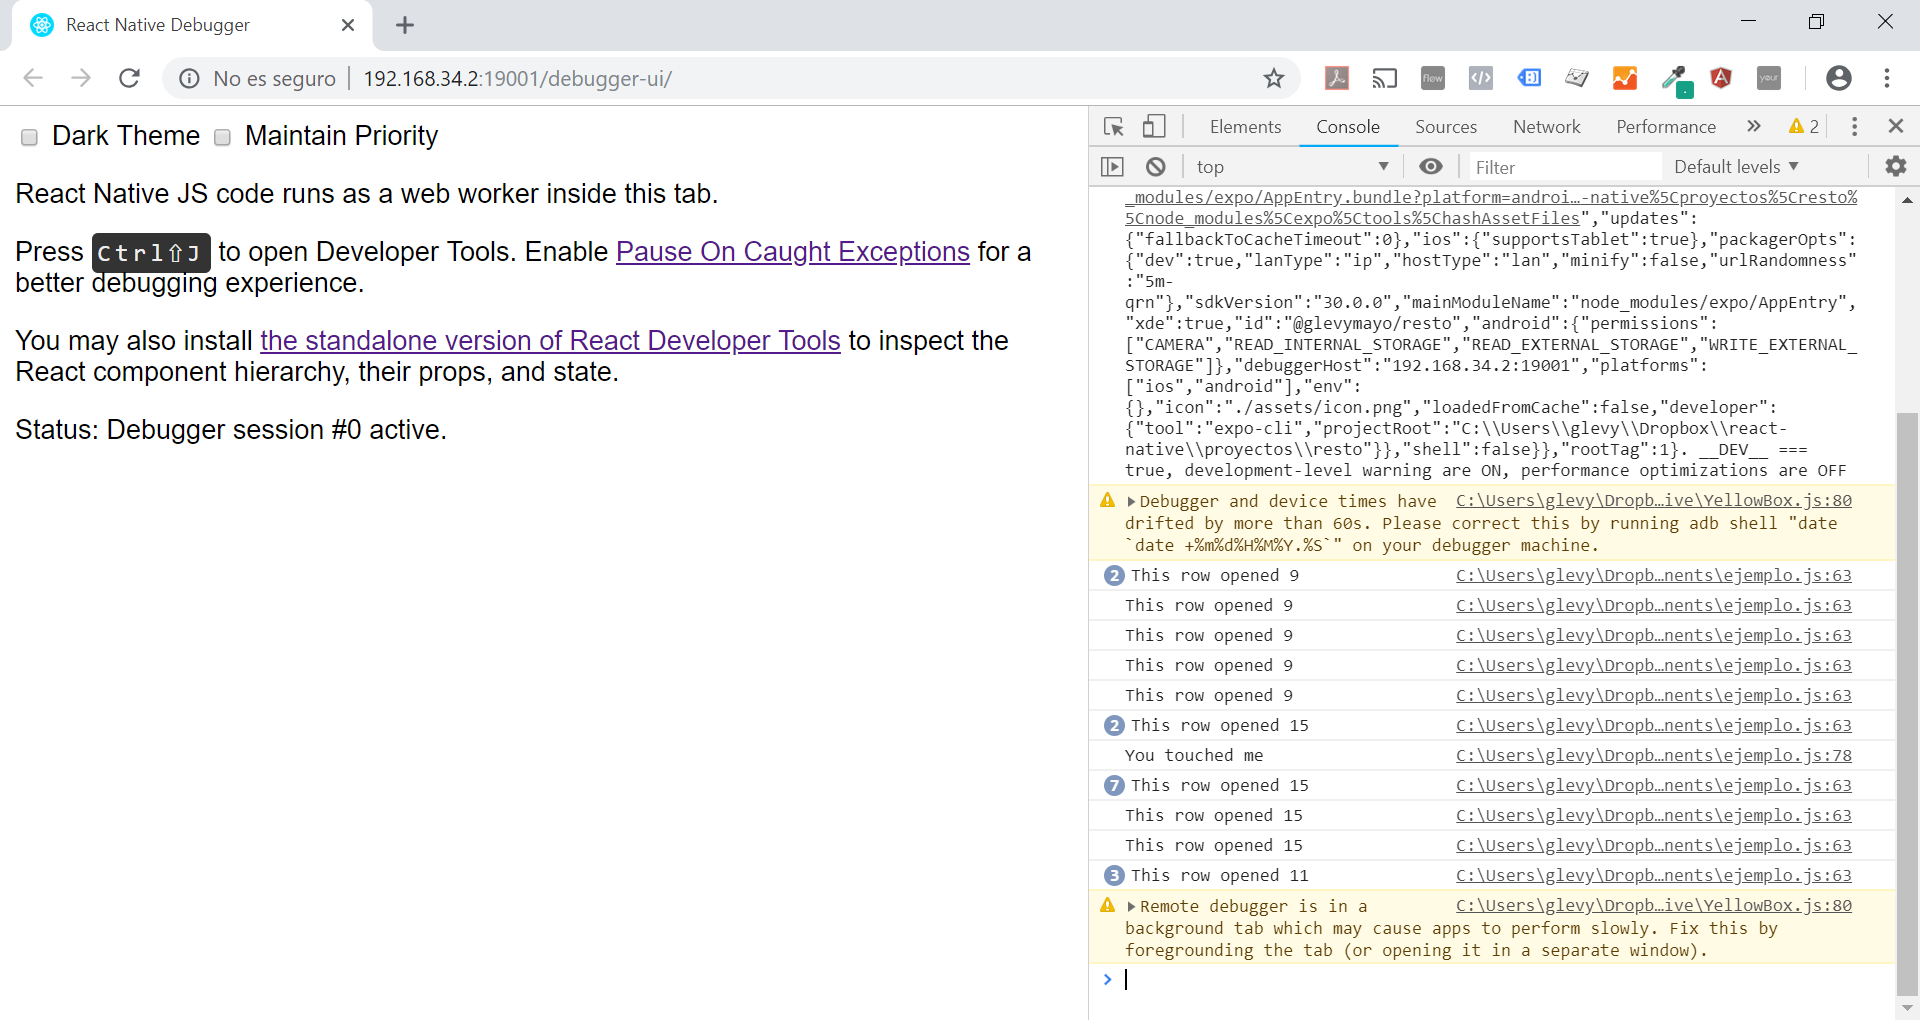Screen dimensions: 1920x1020
Task: Open the Default levels dropdown
Action: coord(1735,166)
